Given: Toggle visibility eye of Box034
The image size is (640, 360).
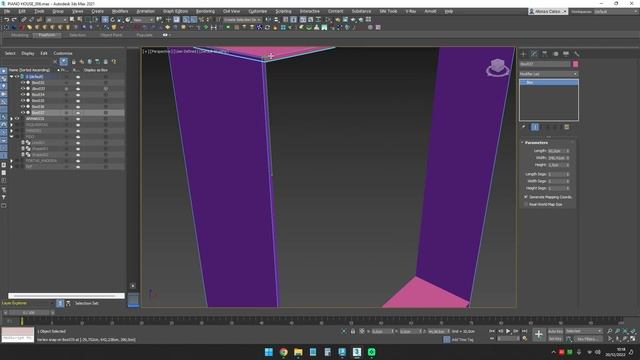Looking at the screenshot, I should pyautogui.click(x=23, y=94).
